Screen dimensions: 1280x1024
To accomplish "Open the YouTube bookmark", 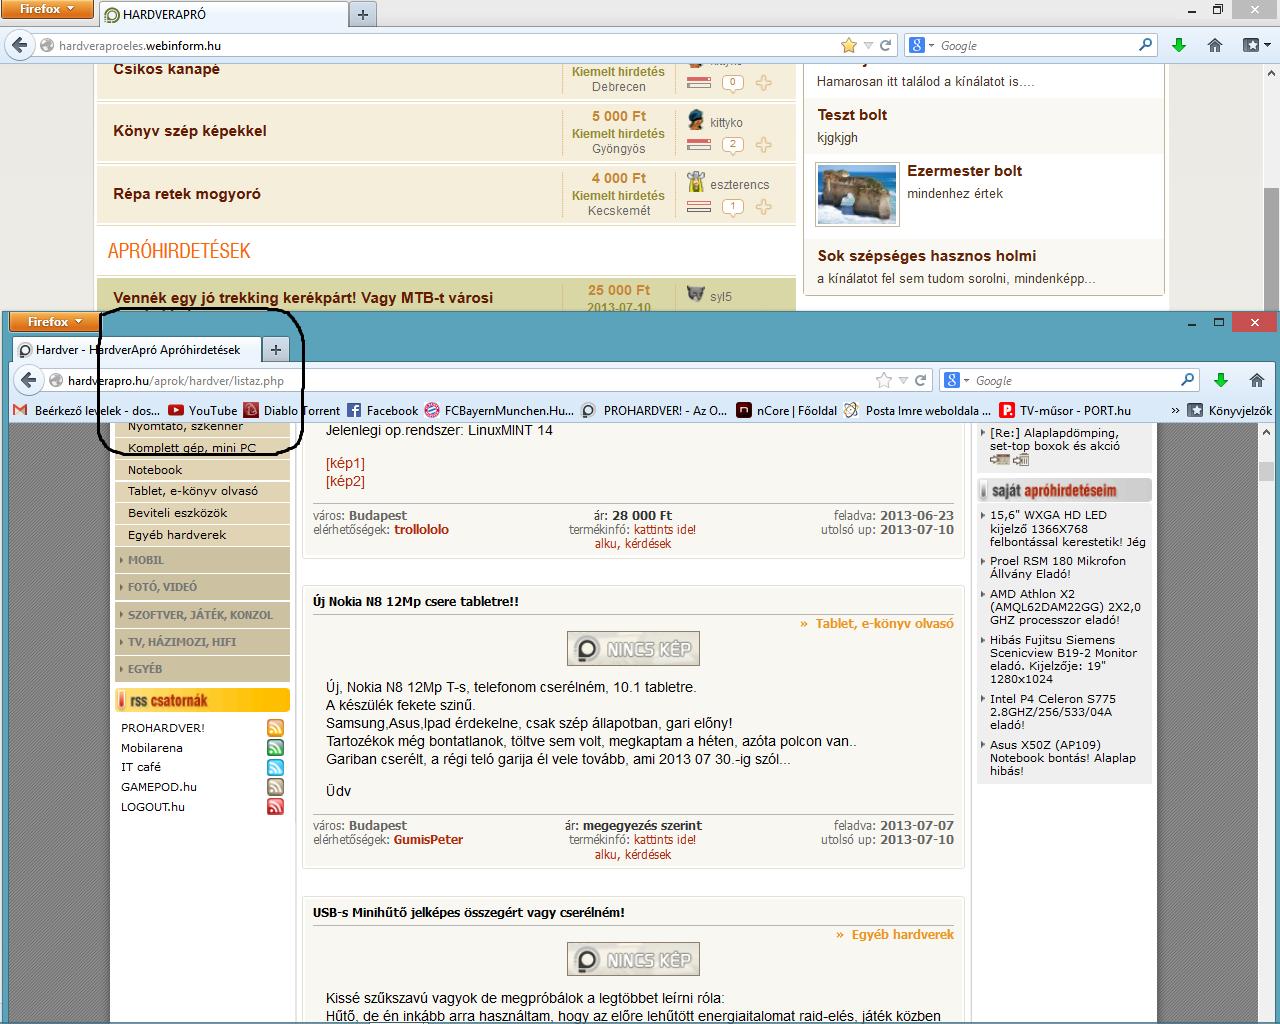I will (203, 410).
